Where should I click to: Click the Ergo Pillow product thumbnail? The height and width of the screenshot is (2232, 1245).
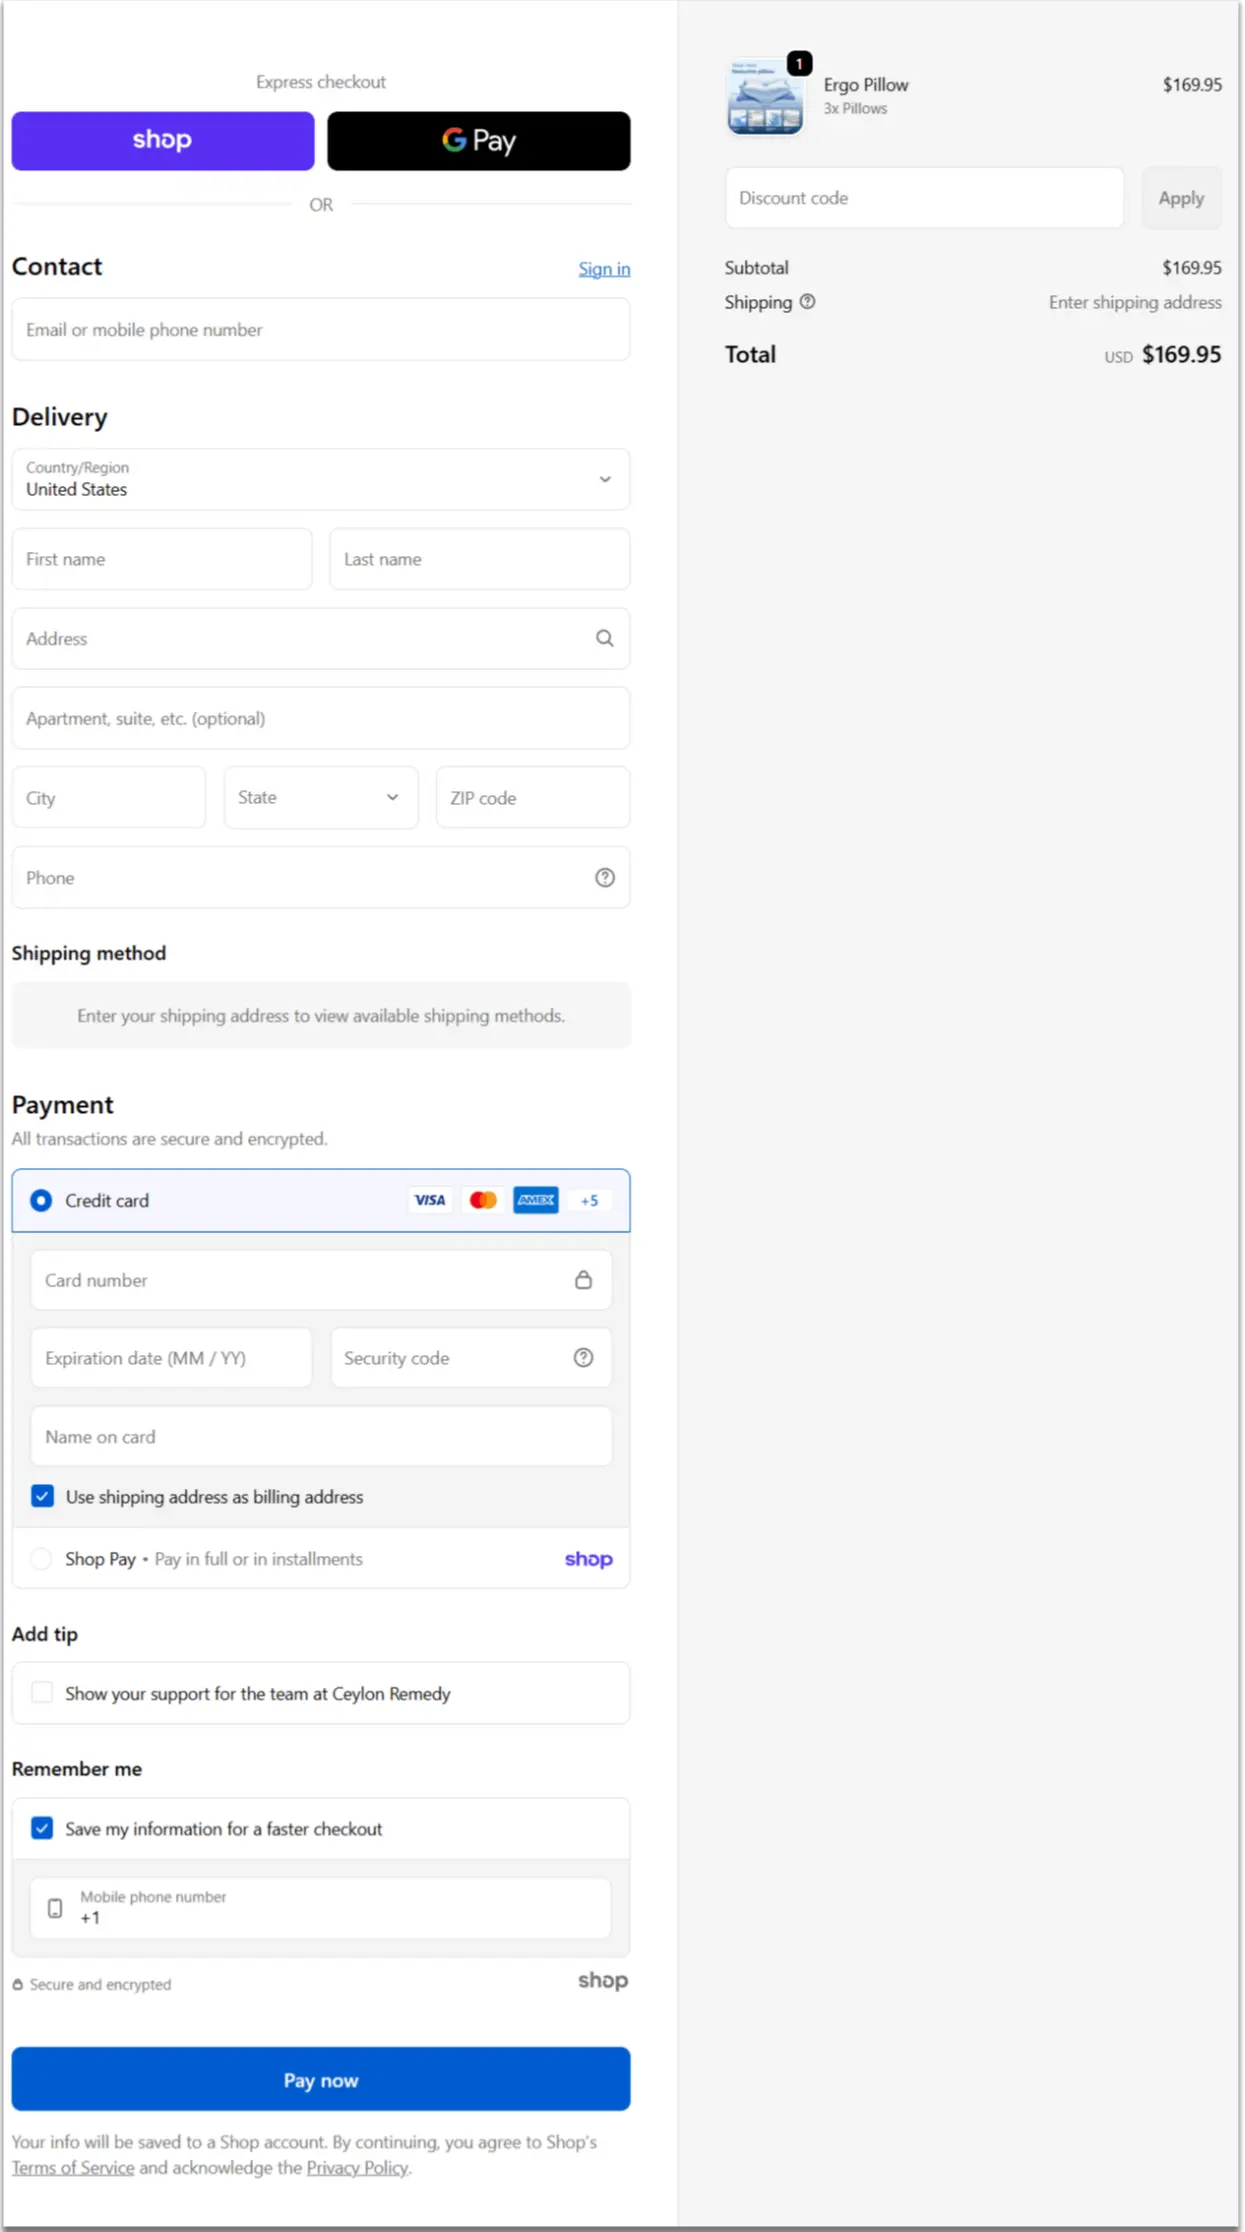click(x=765, y=97)
